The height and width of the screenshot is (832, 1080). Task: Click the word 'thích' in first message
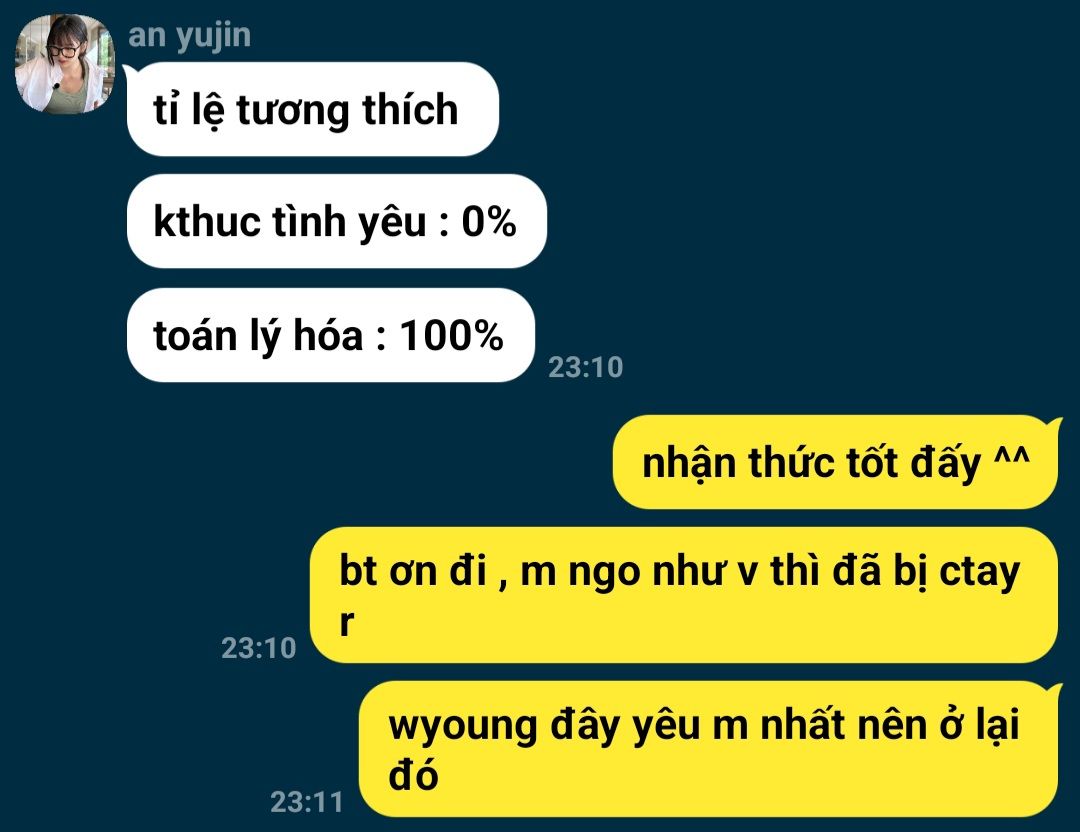[x=411, y=110]
